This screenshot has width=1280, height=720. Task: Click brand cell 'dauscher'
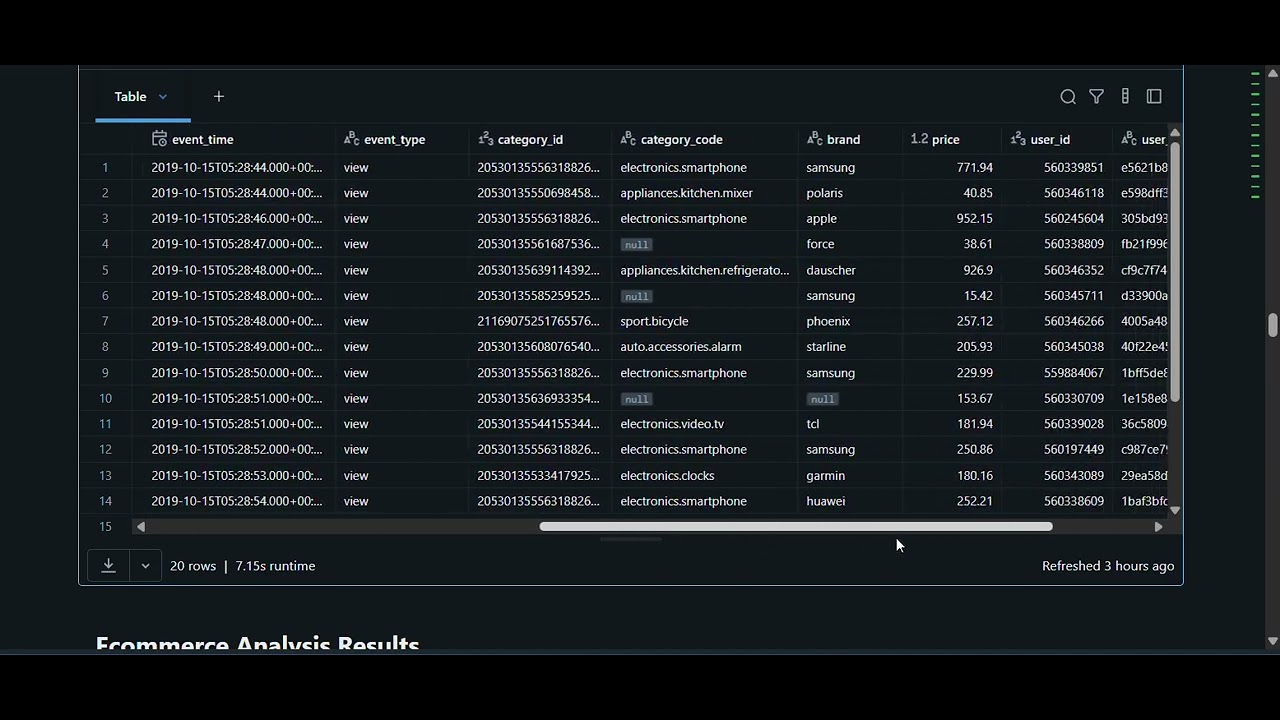(831, 270)
